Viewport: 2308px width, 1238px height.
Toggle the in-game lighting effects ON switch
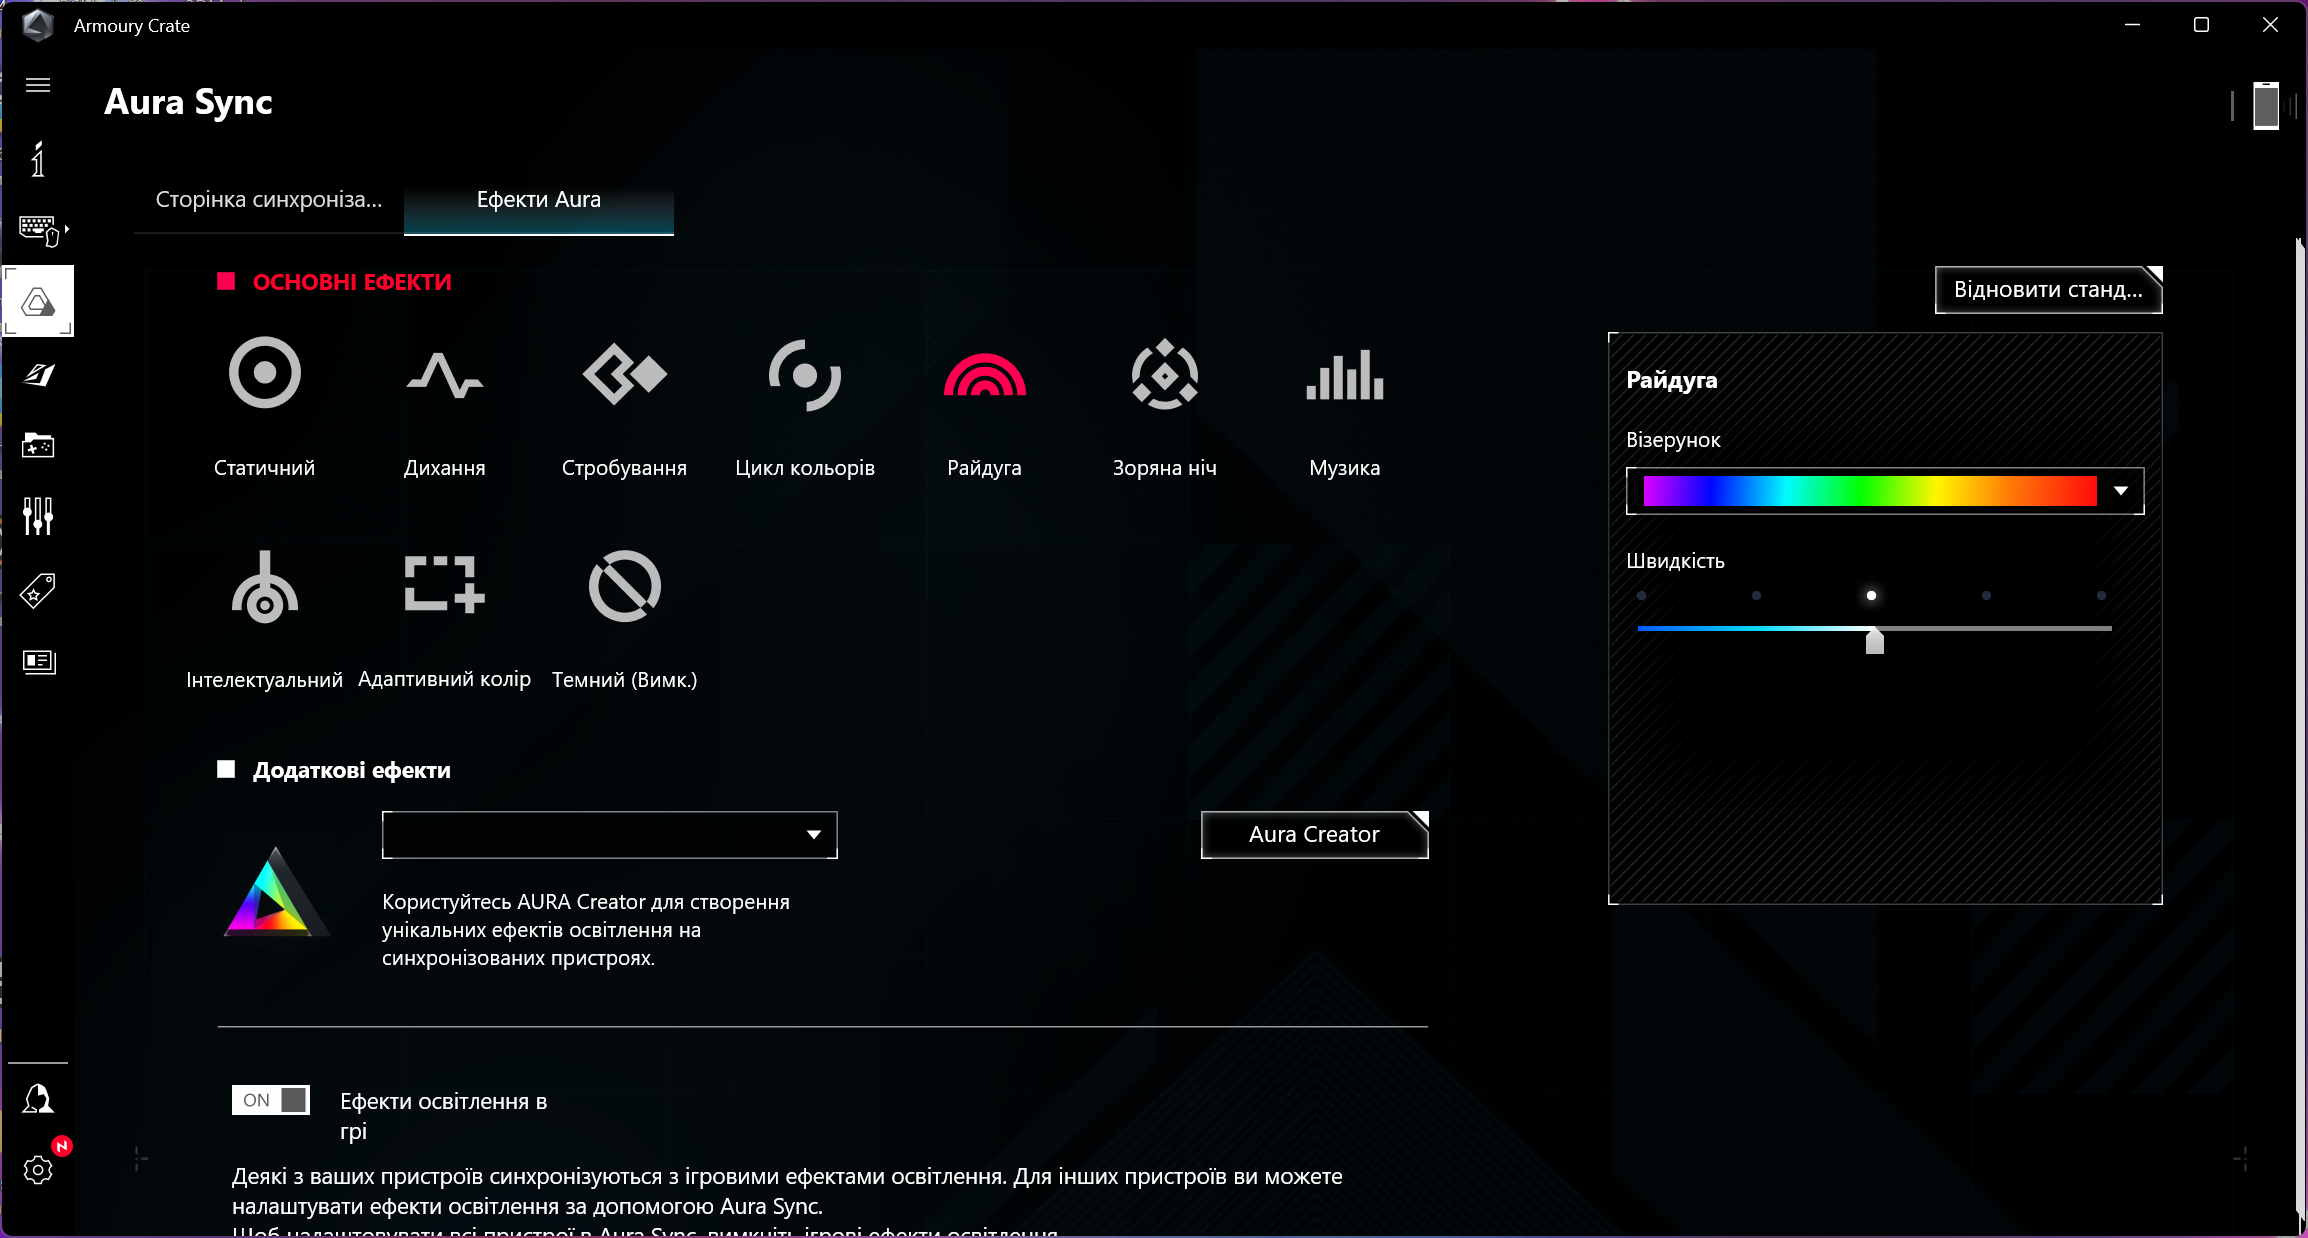pos(270,1100)
